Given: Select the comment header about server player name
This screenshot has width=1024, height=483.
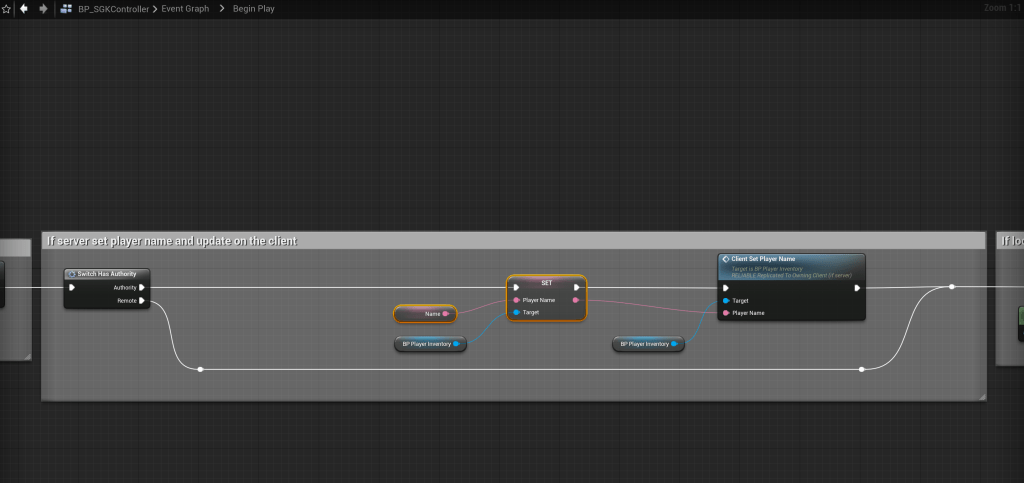Looking at the screenshot, I should click(x=513, y=241).
